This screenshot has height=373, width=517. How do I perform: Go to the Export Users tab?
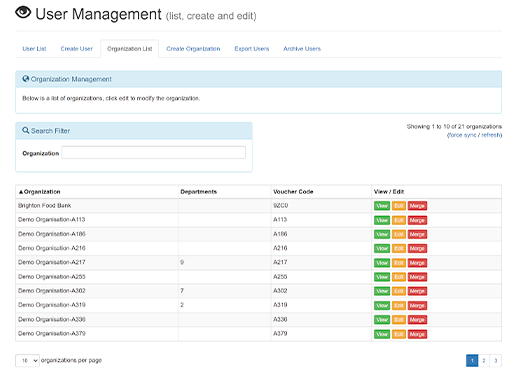coord(252,49)
